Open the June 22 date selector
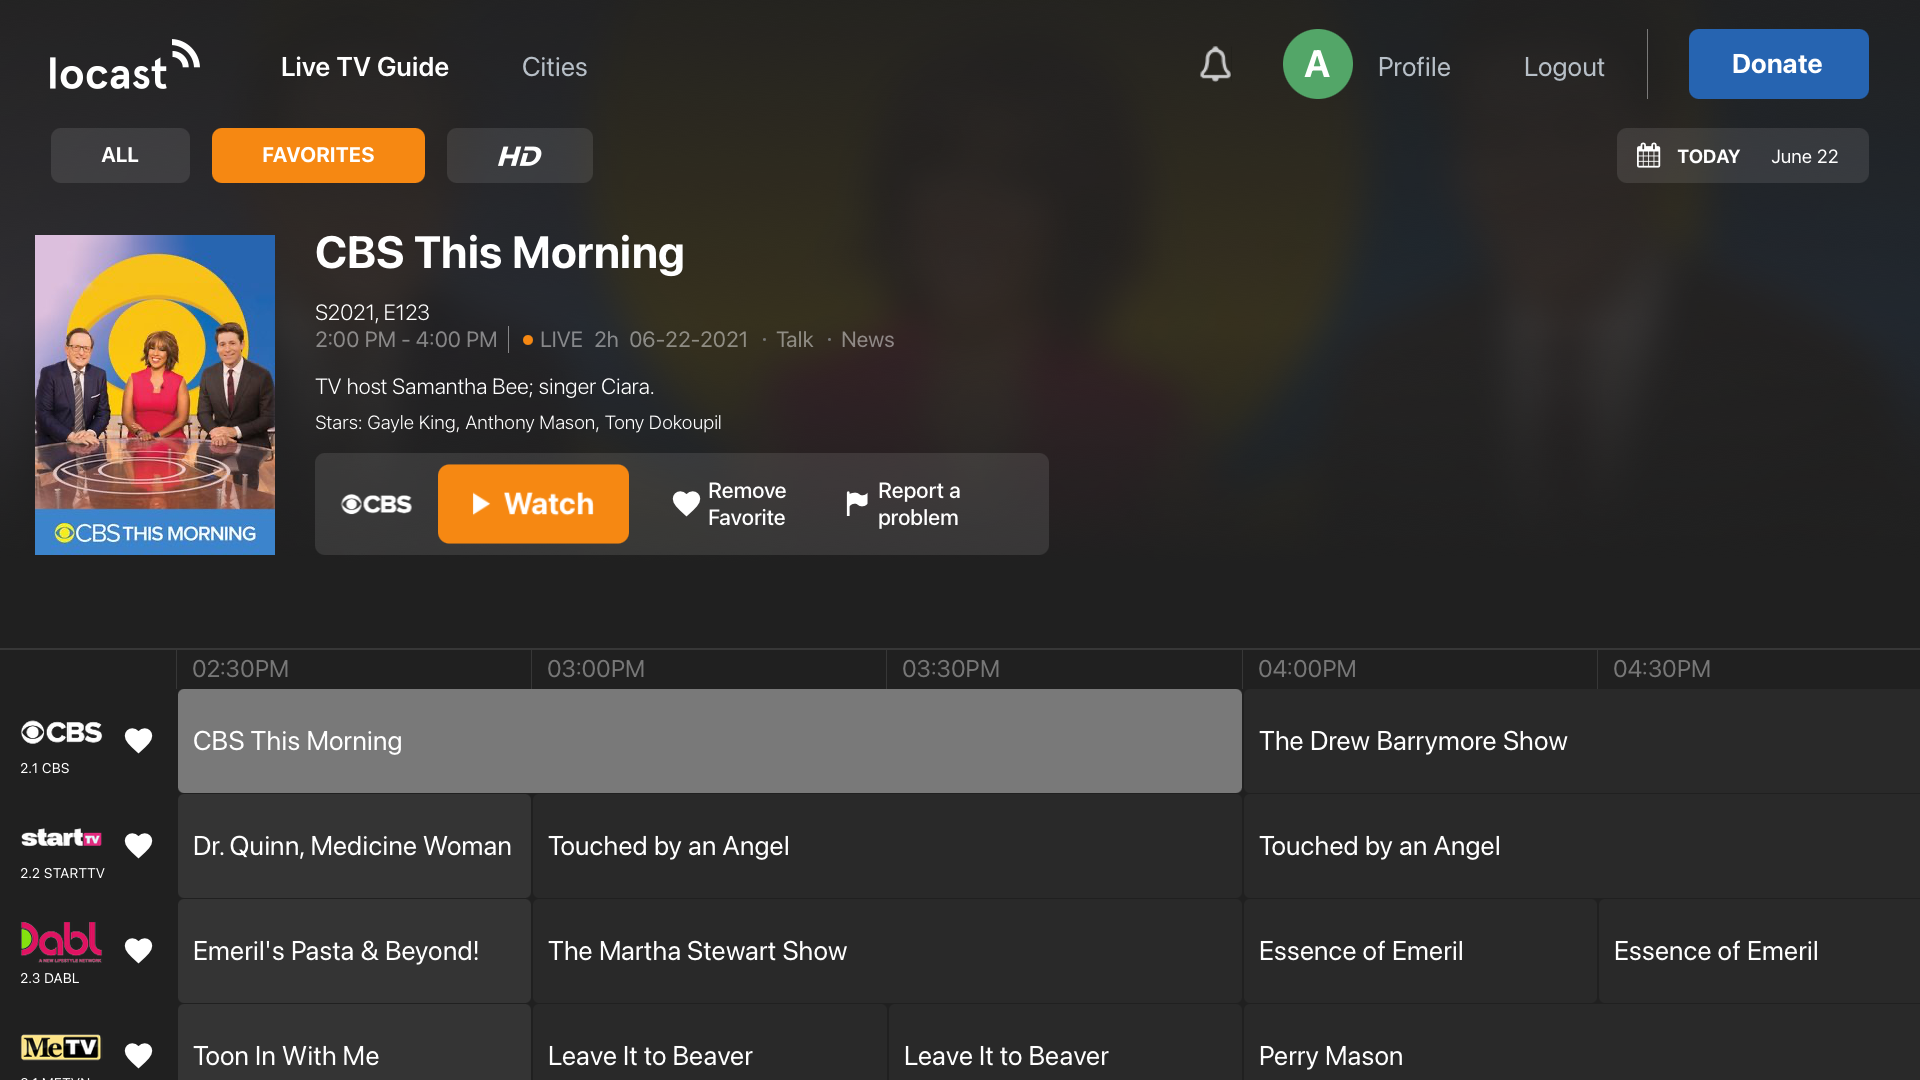The height and width of the screenshot is (1080, 1920). point(1805,156)
